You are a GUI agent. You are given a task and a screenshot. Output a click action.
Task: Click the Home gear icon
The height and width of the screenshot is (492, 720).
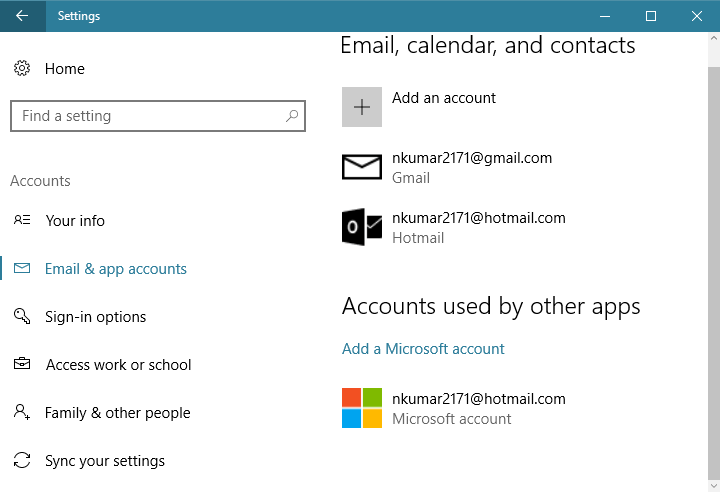pos(22,68)
